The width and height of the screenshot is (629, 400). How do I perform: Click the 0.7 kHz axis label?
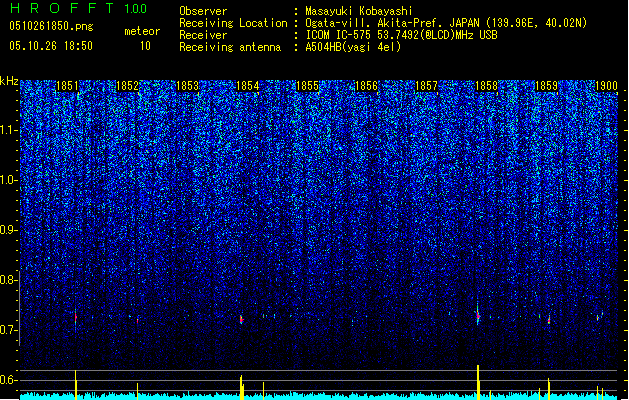coord(9,330)
